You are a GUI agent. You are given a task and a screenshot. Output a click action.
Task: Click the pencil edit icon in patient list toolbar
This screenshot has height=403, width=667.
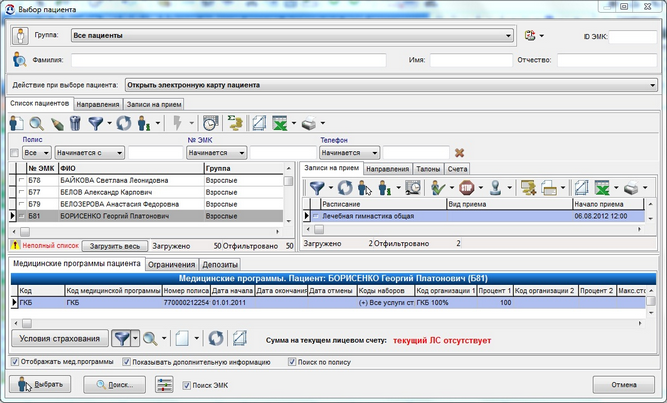pyautogui.click(x=57, y=124)
